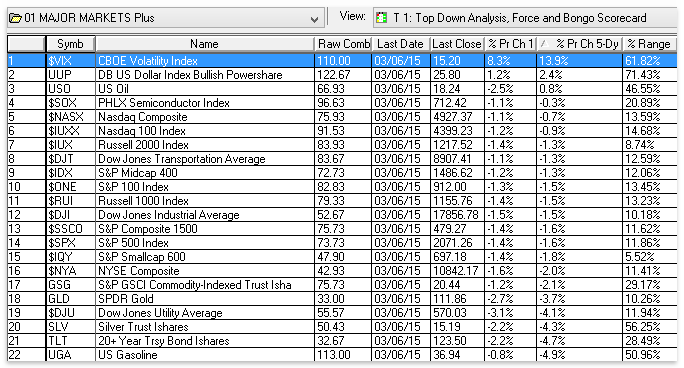Select the UGA US Gasoline row
684x368 pixels.
click(342, 354)
